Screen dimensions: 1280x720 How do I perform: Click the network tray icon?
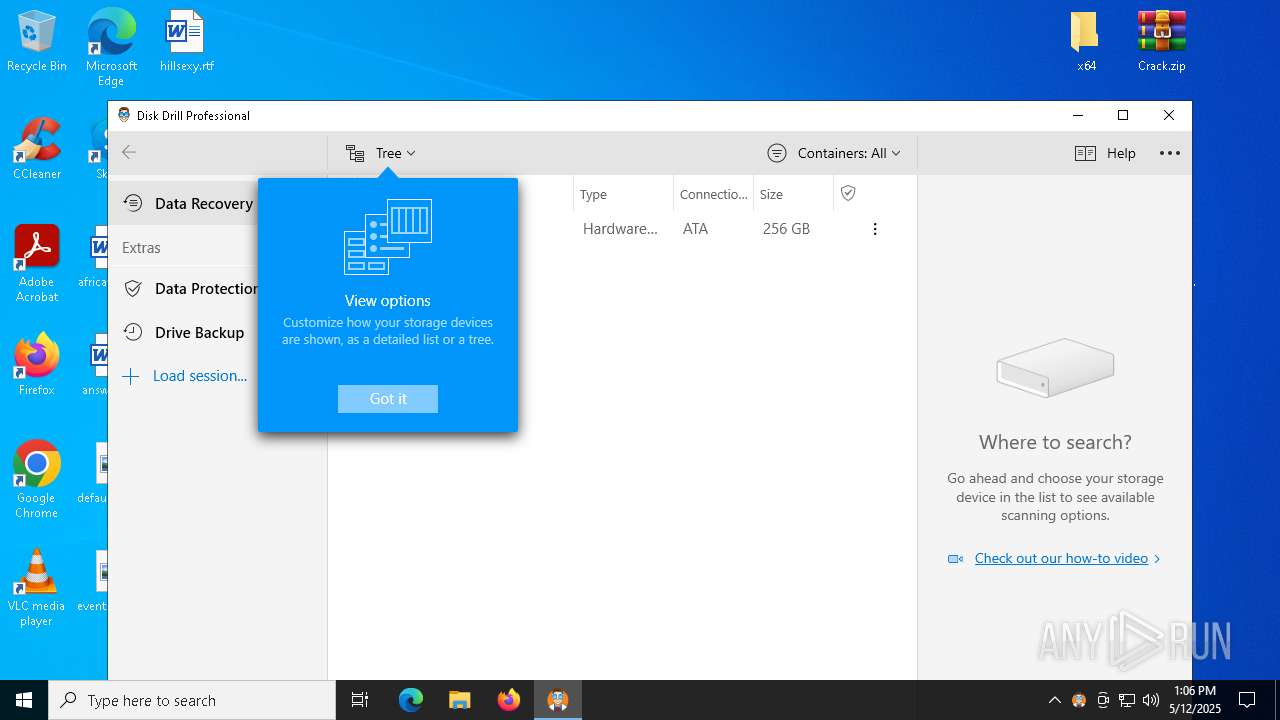pyautogui.click(x=1127, y=700)
